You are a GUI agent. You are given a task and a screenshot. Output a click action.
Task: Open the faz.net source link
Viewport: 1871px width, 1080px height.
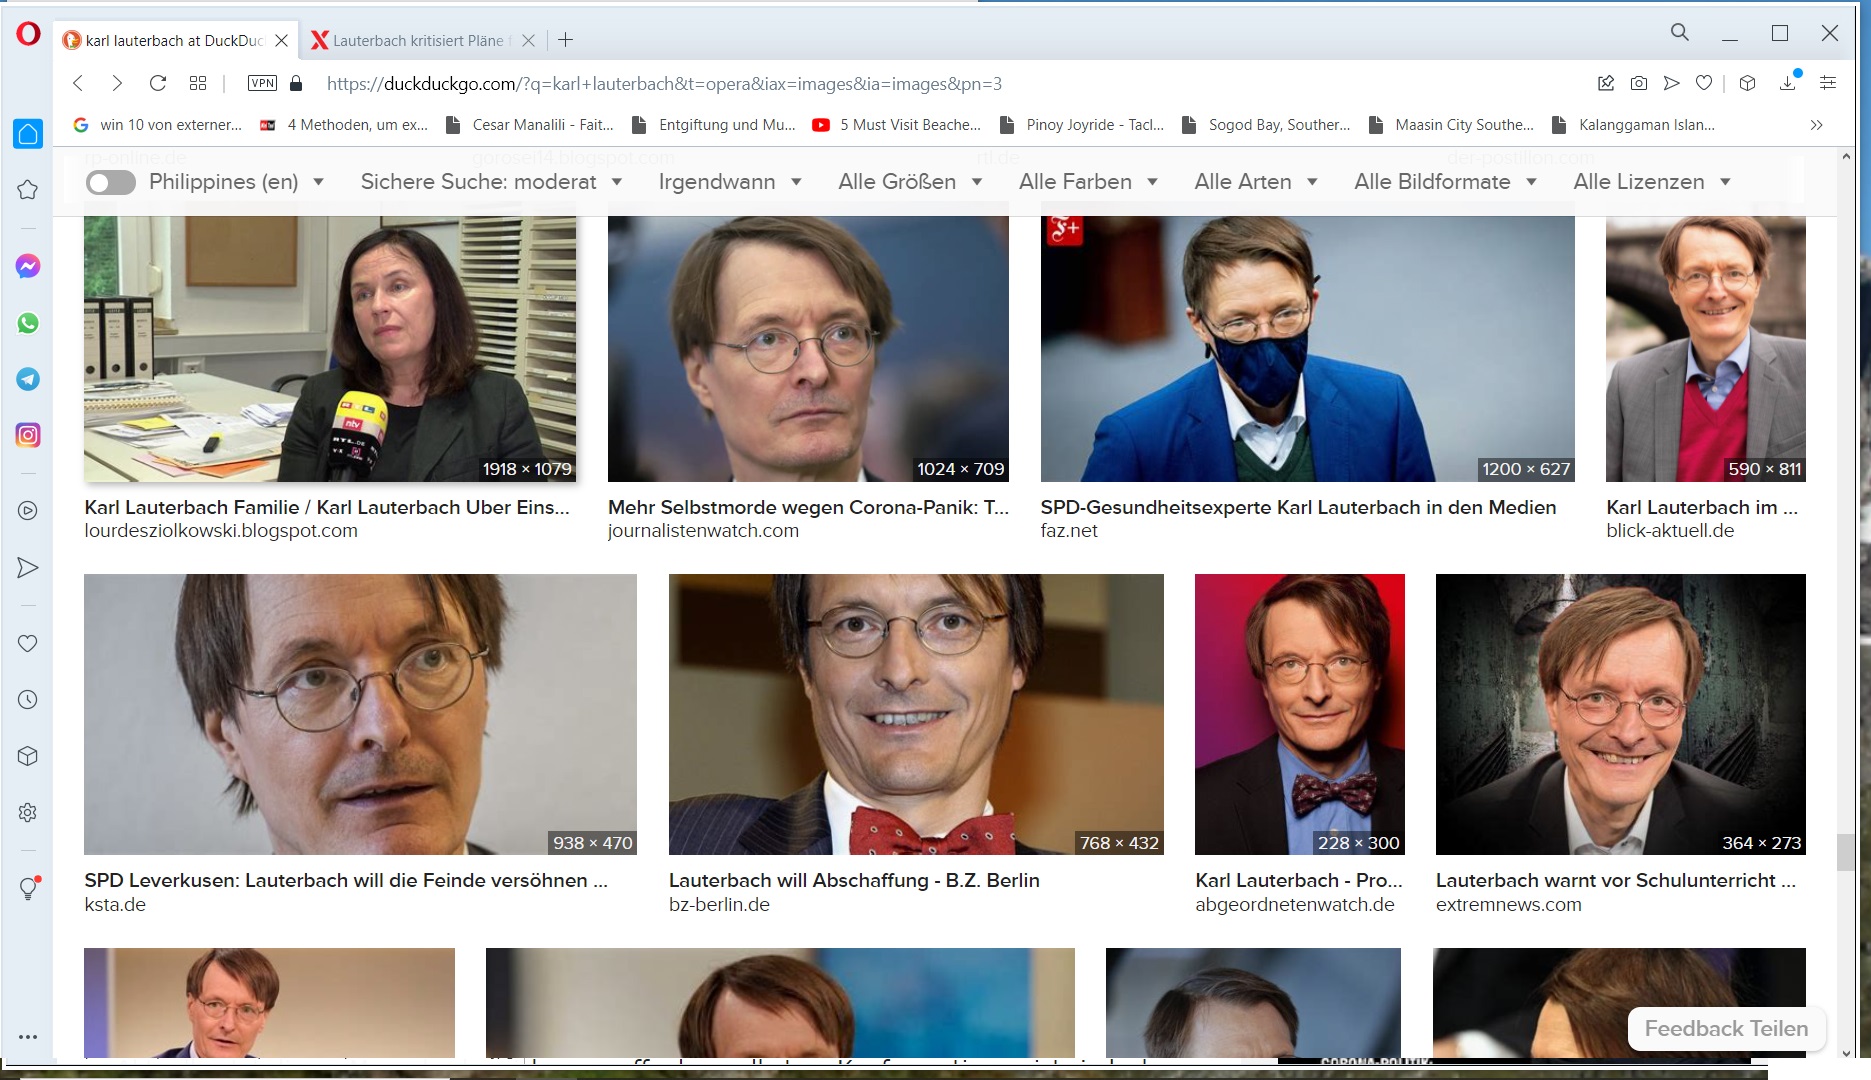[1068, 531]
